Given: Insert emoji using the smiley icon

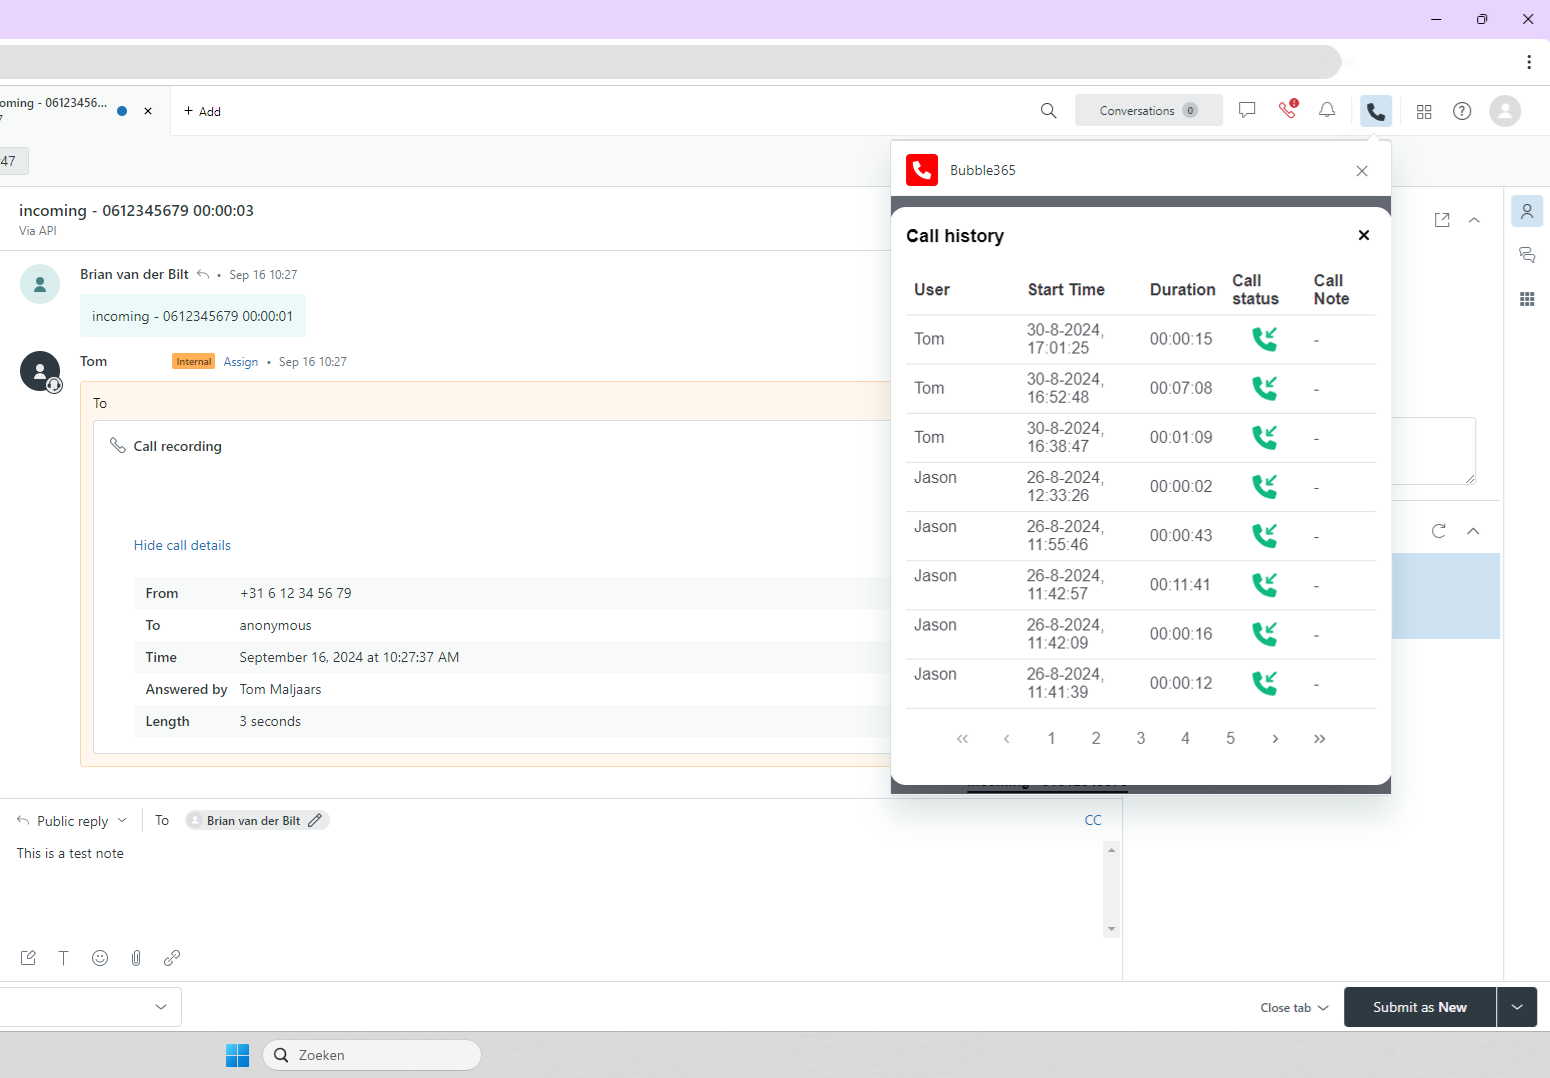Looking at the screenshot, I should (100, 958).
